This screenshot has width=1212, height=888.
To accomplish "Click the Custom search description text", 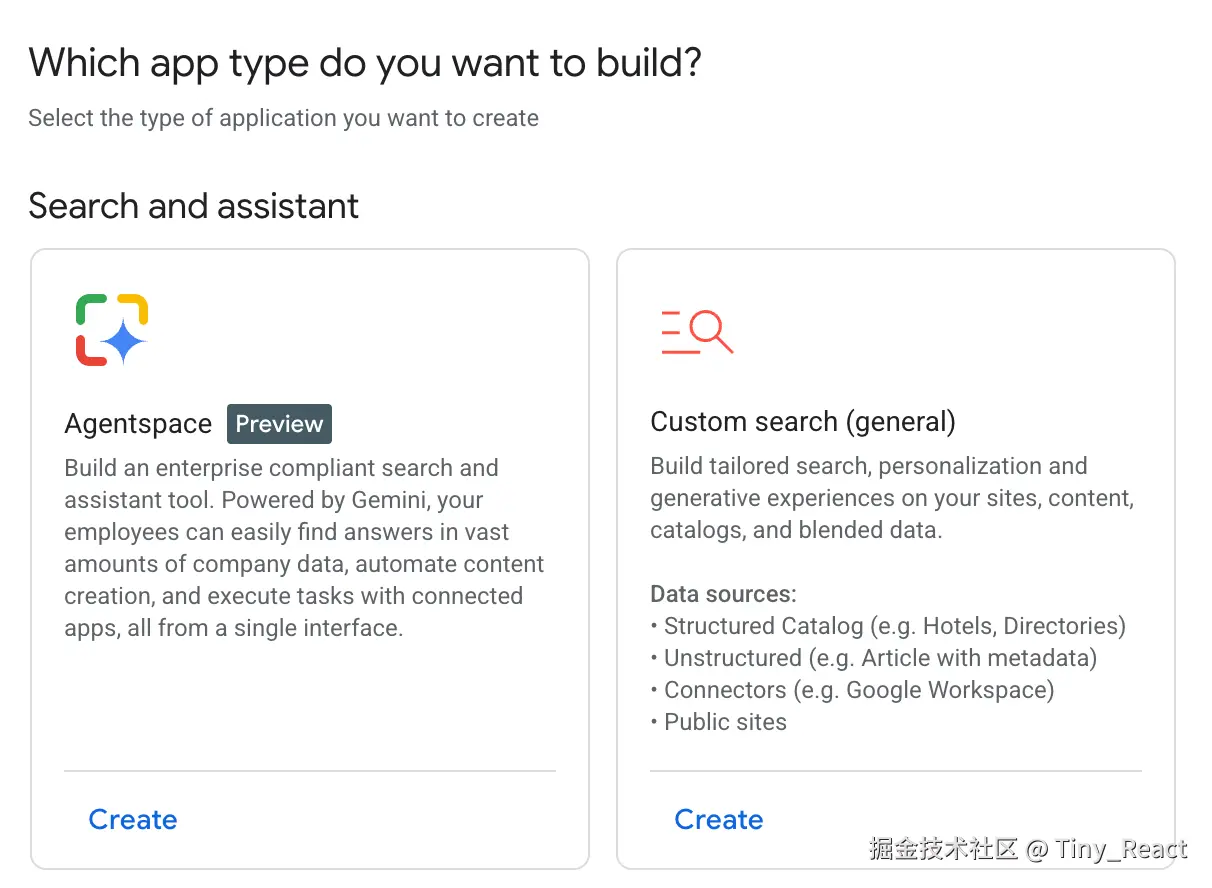I will click(x=891, y=498).
